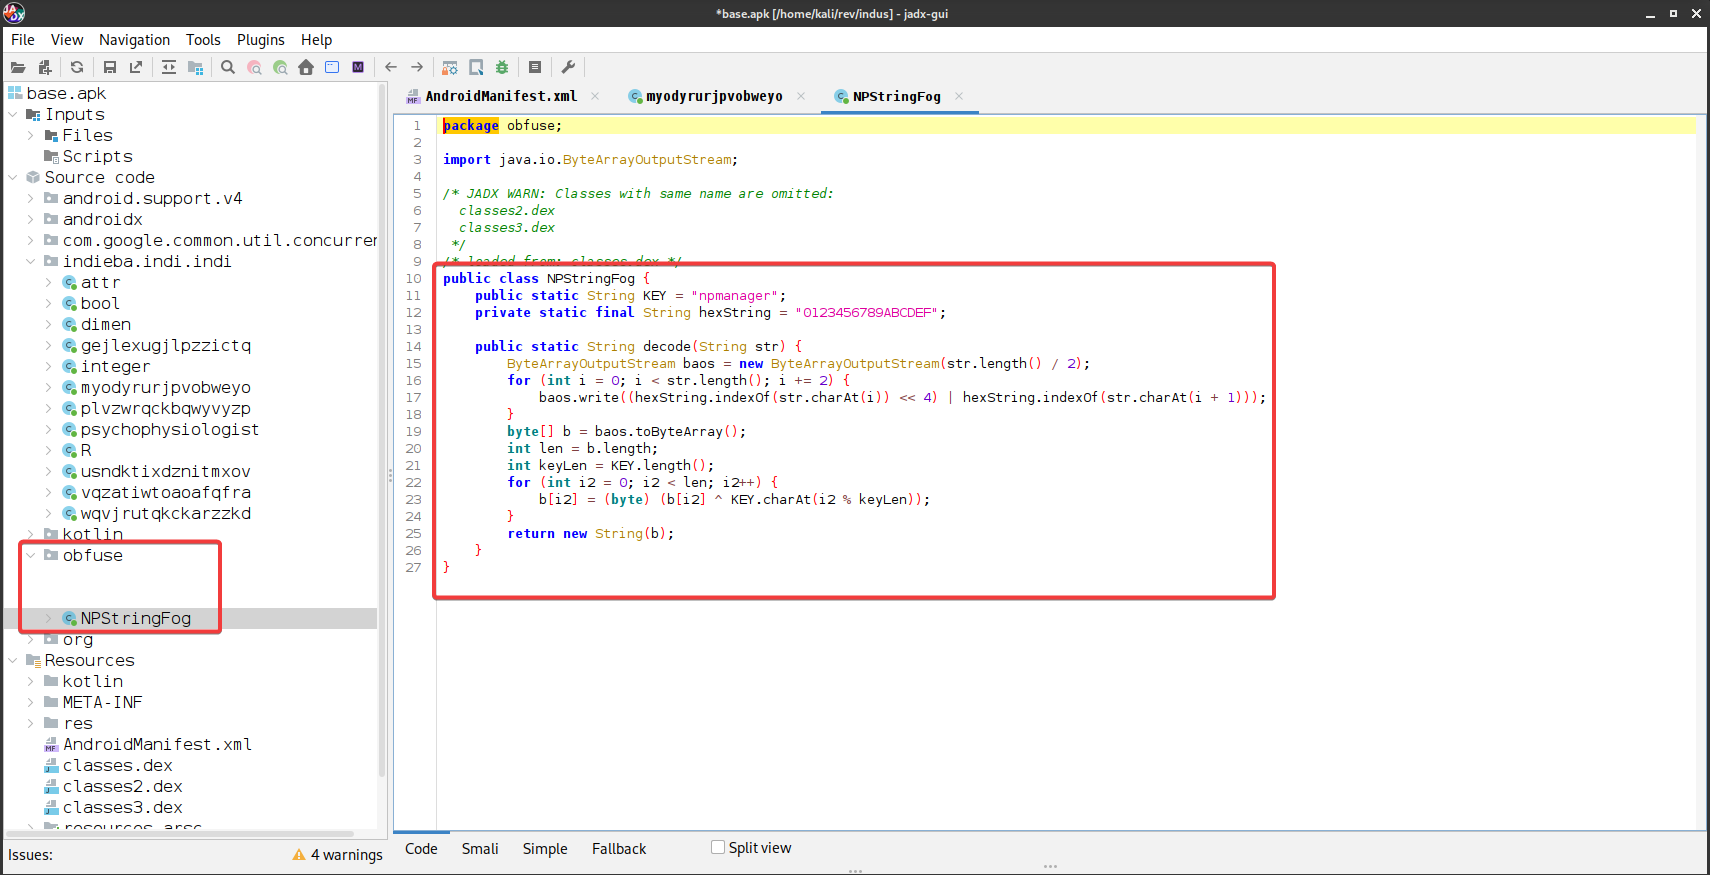Viewport: 1710px width, 875px height.
Task: Select the AndroidManifest.xml resource in tree
Action: click(157, 745)
